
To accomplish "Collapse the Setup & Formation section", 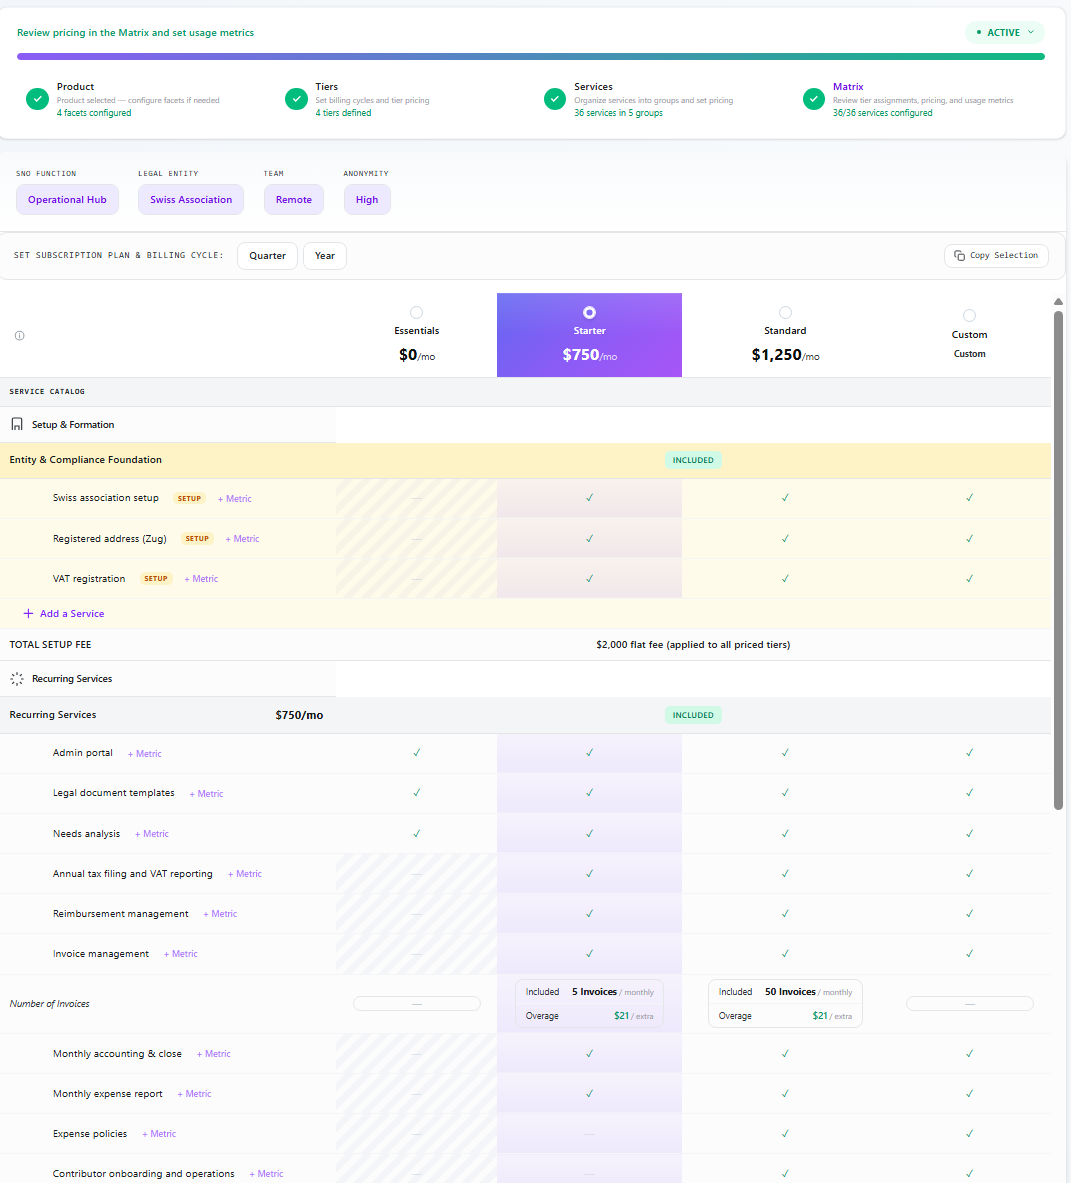I will pyautogui.click(x=167, y=425).
